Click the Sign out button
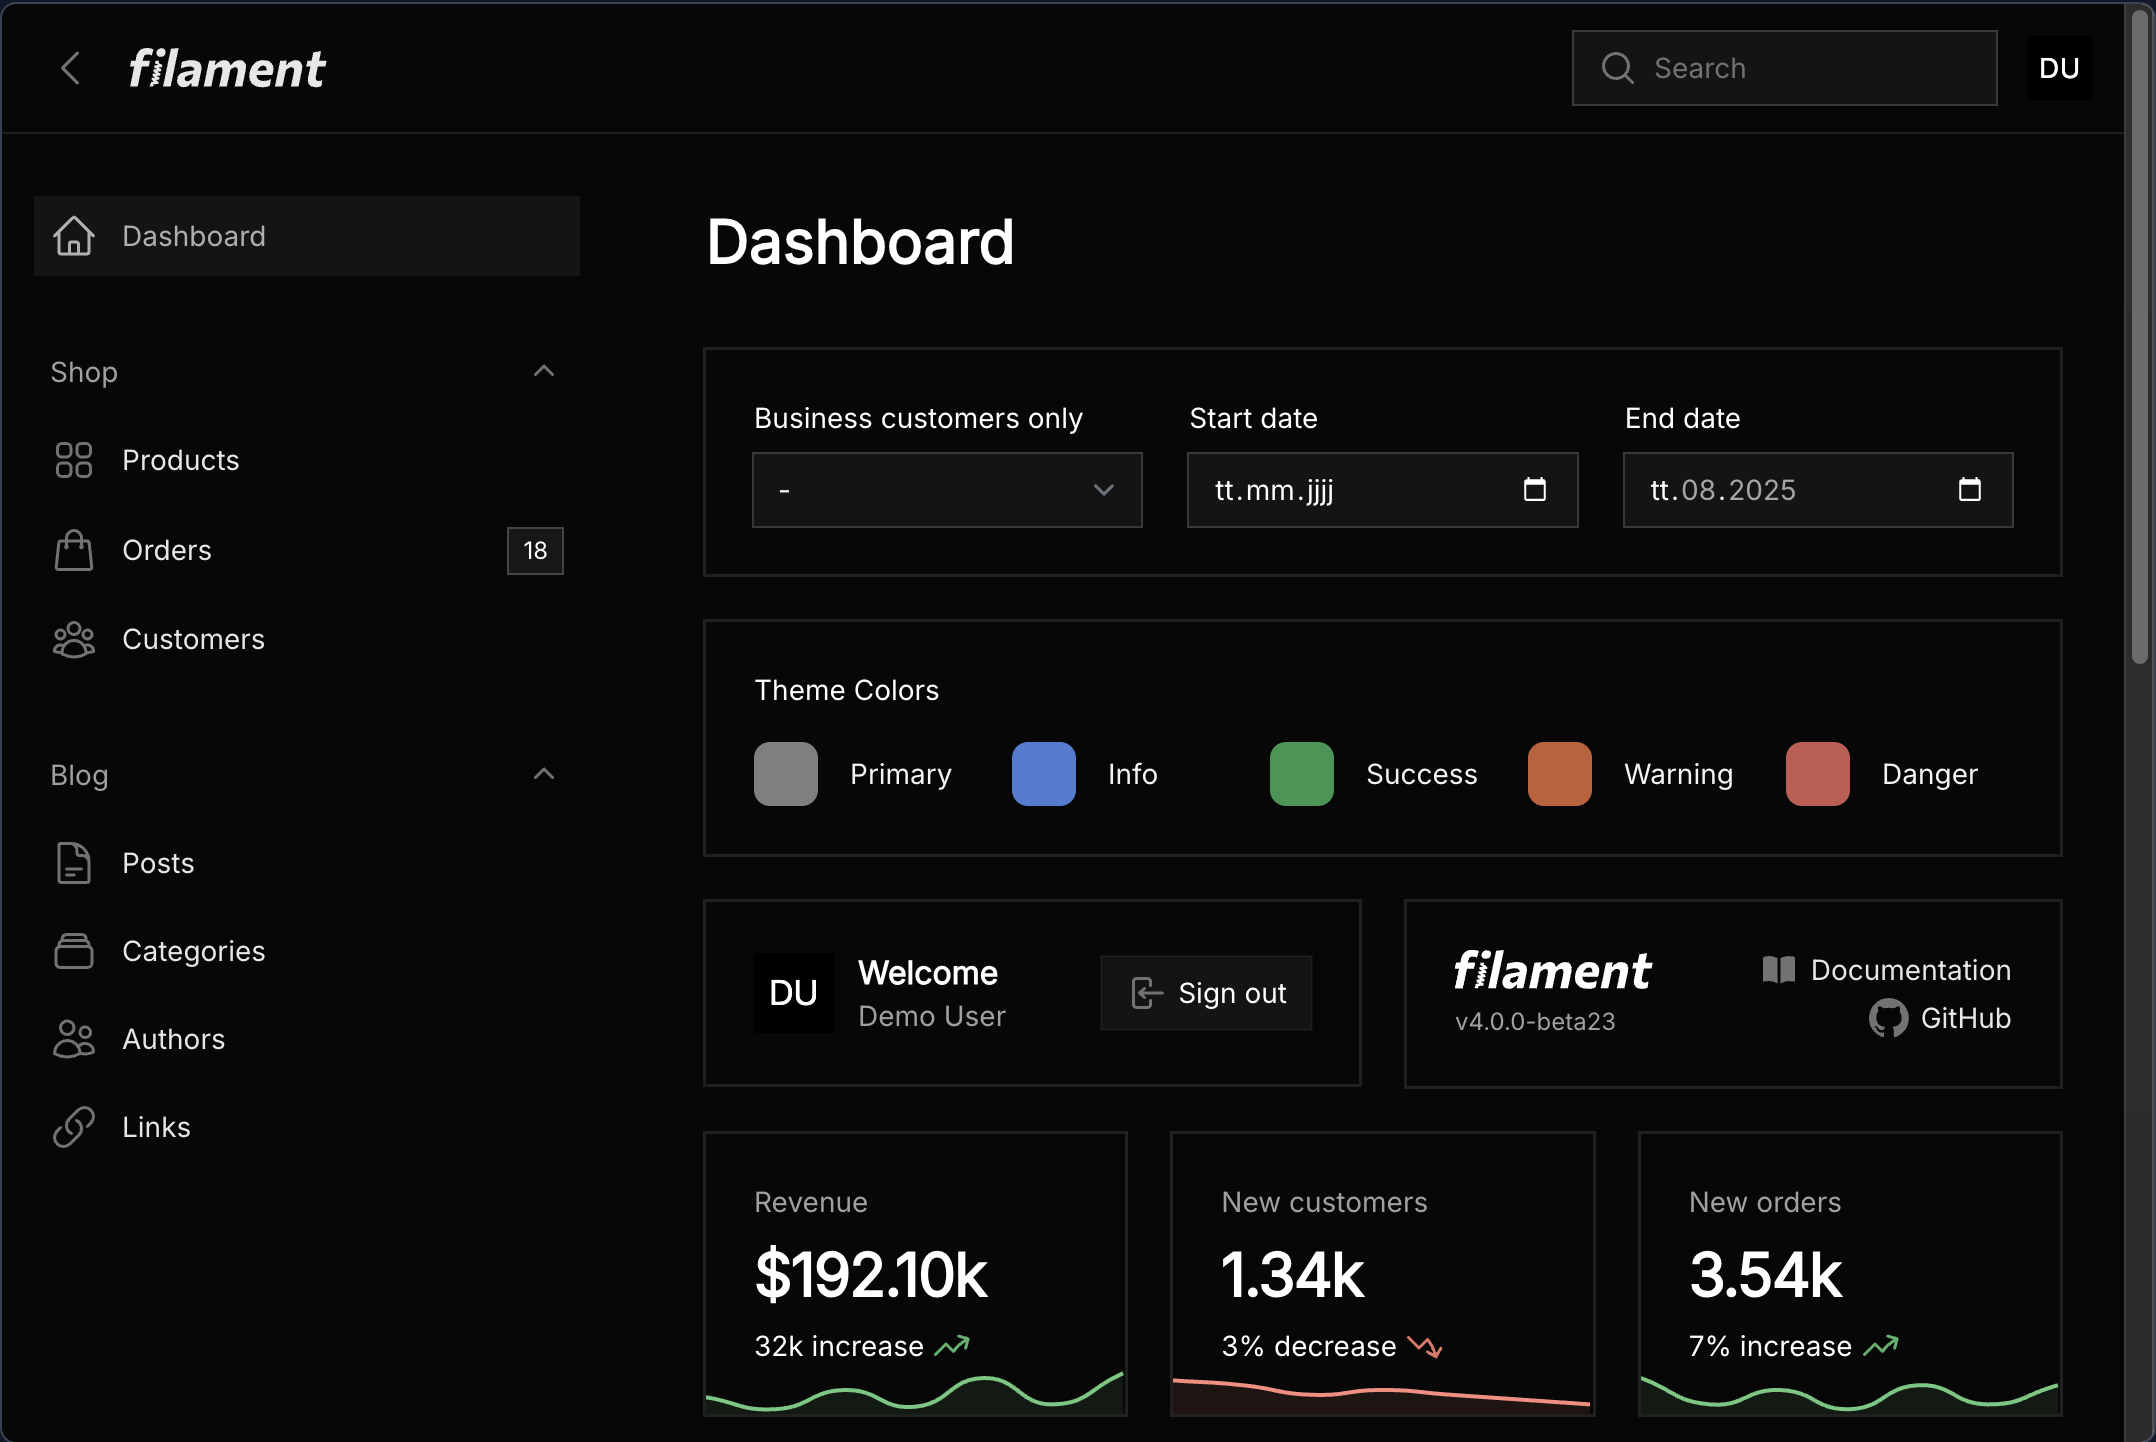The image size is (2156, 1442). coord(1206,993)
